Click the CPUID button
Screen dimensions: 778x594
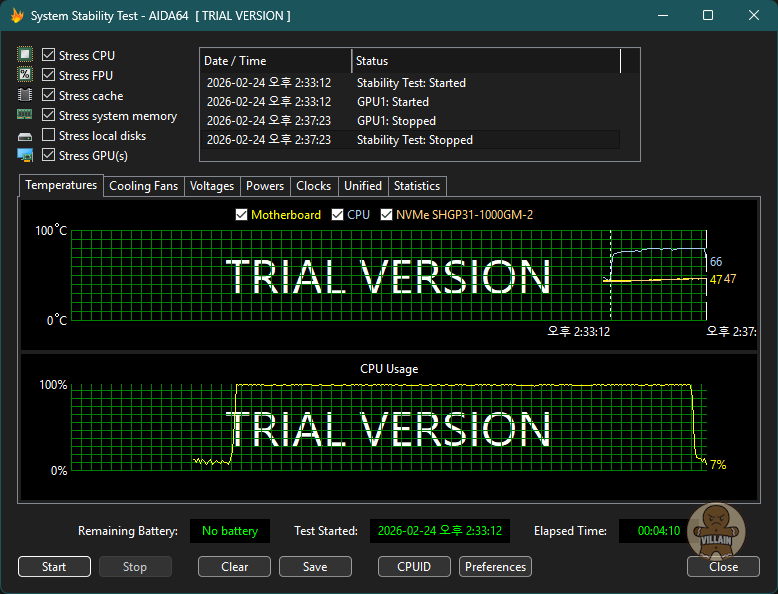(x=414, y=567)
